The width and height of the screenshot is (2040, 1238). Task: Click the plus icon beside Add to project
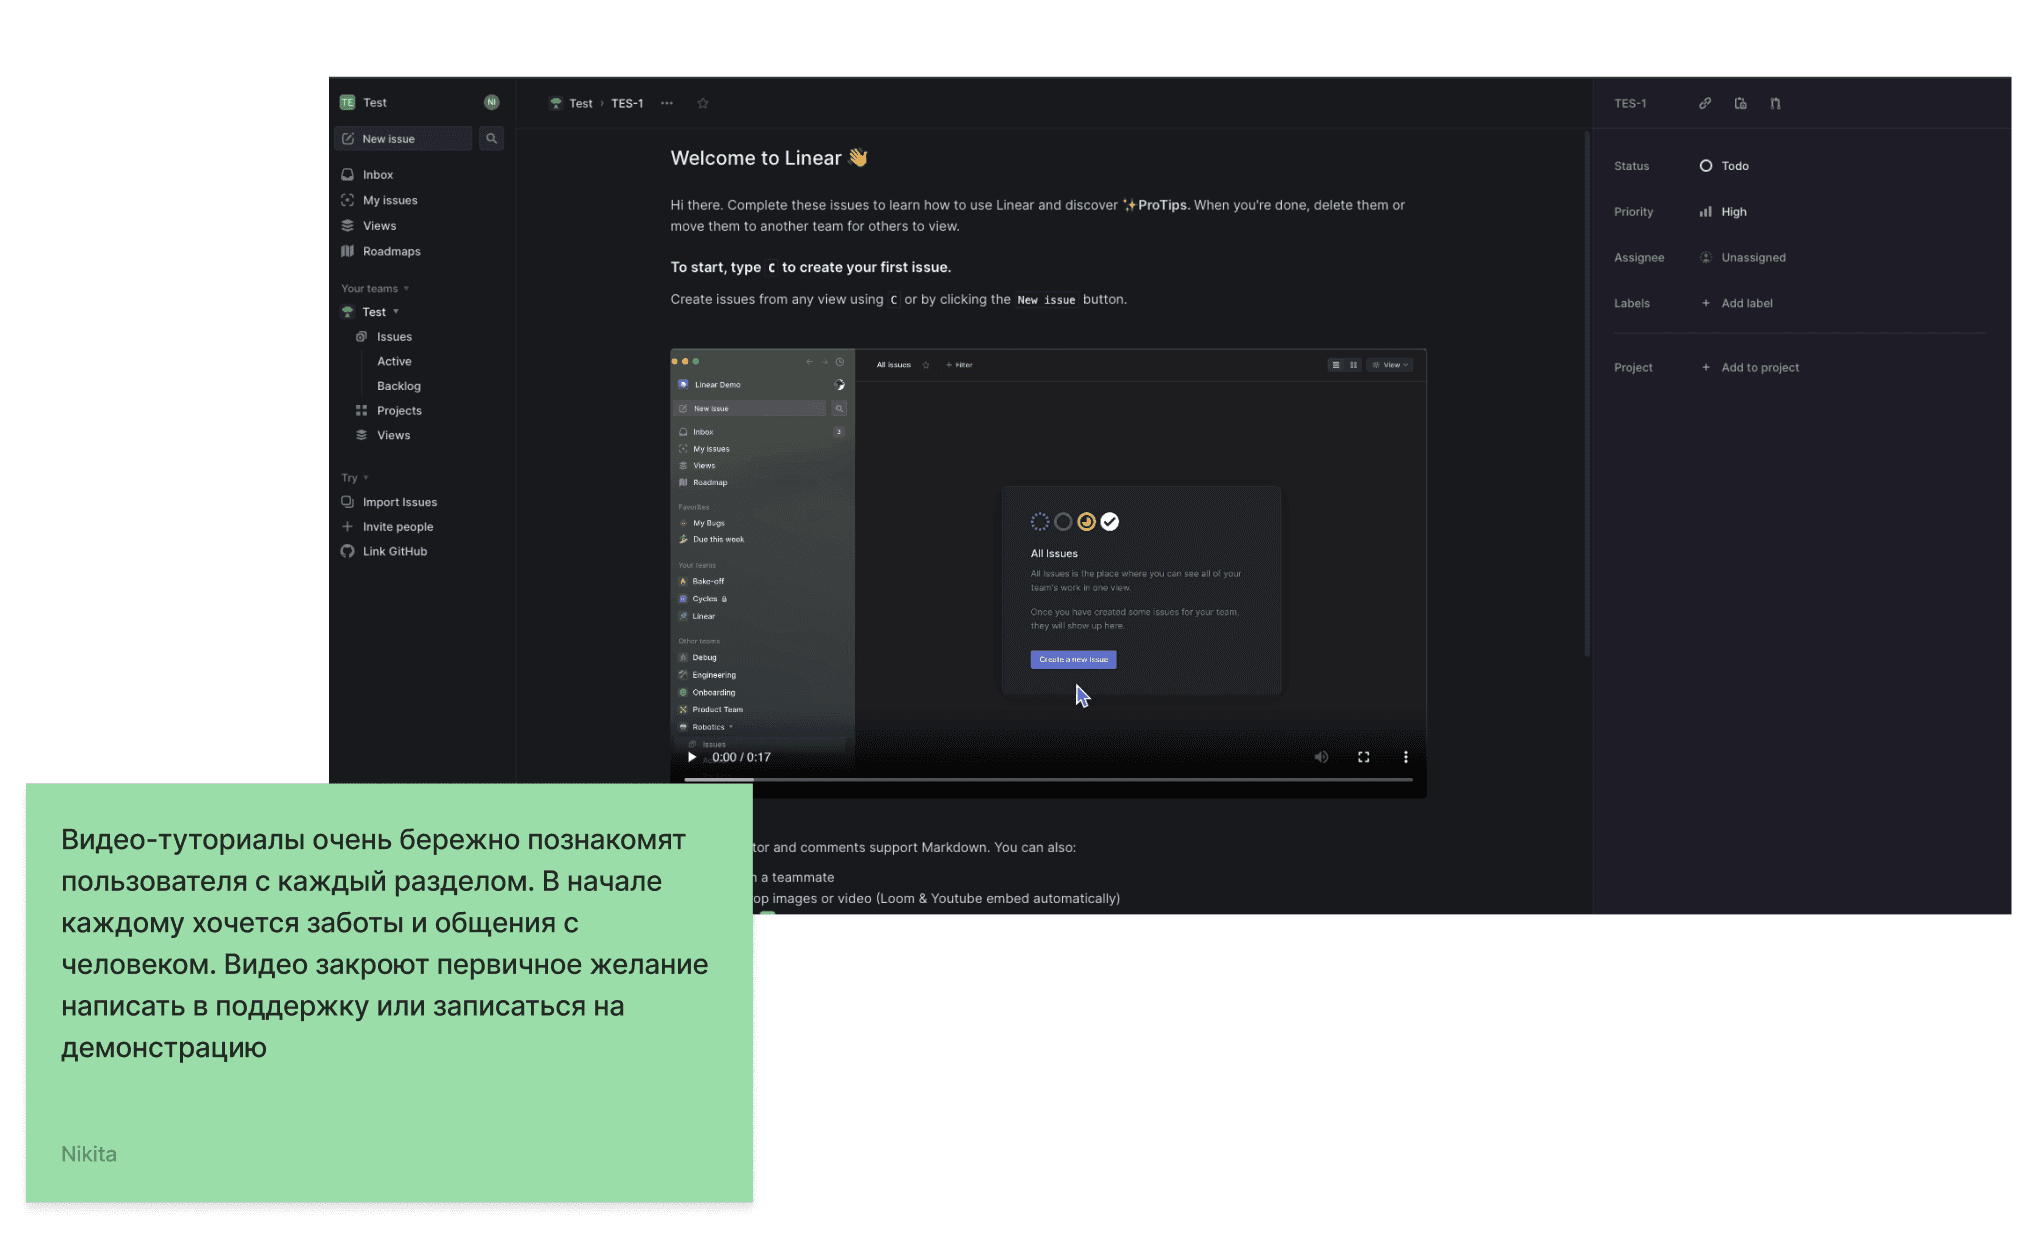[x=1706, y=368]
